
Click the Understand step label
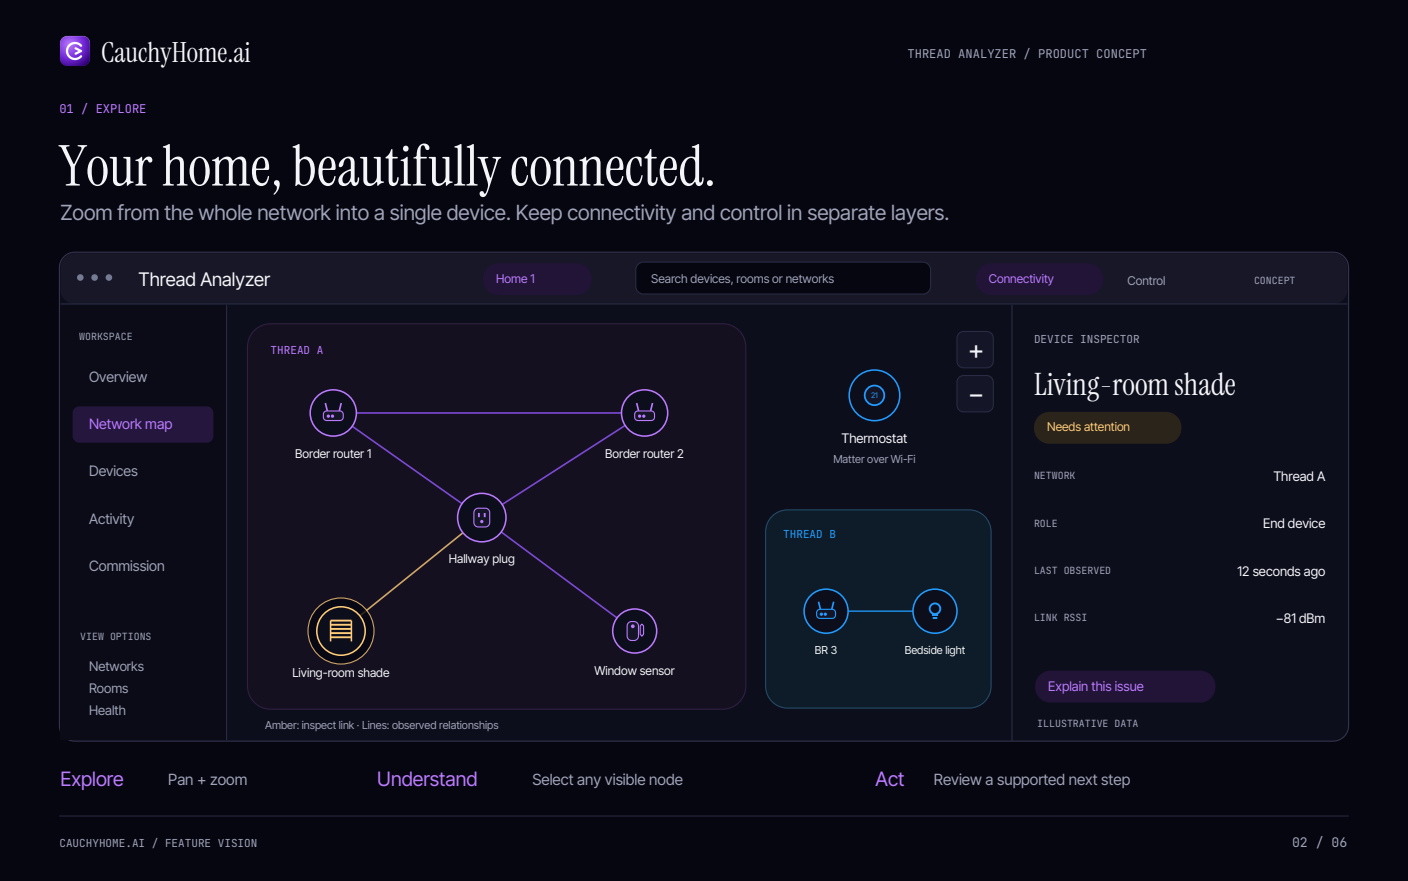coord(427,779)
